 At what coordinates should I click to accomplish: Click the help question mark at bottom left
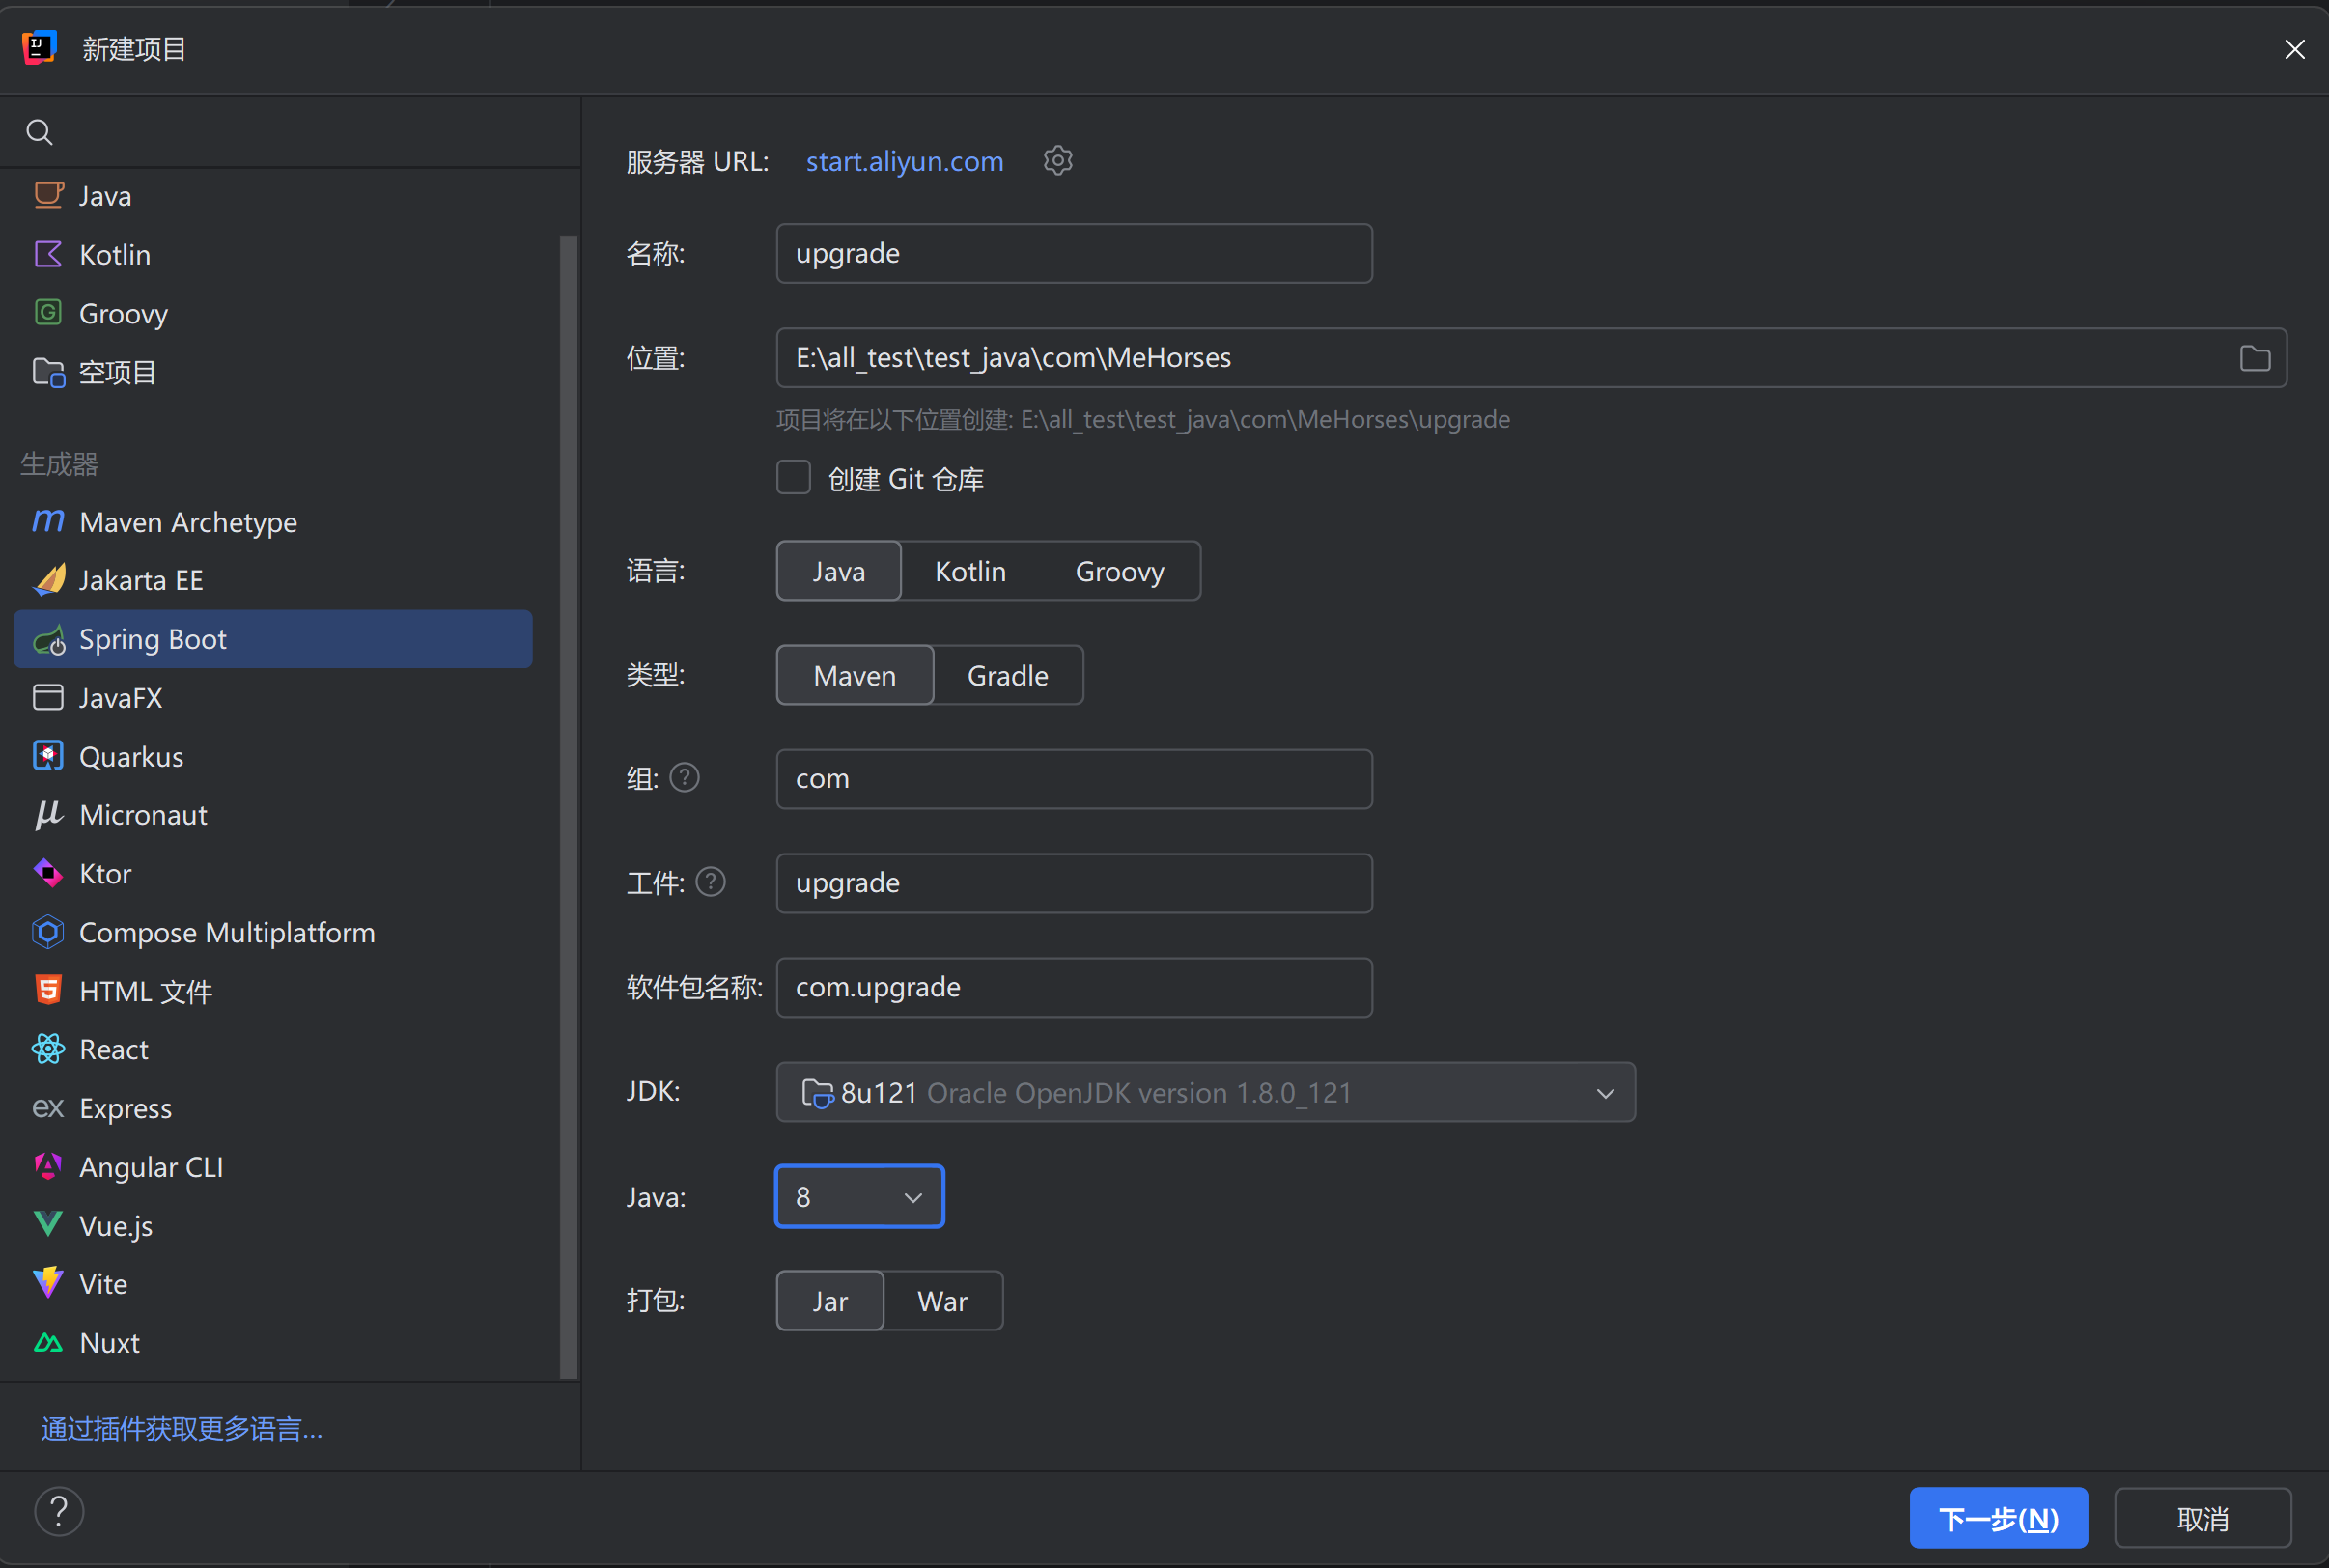59,1511
